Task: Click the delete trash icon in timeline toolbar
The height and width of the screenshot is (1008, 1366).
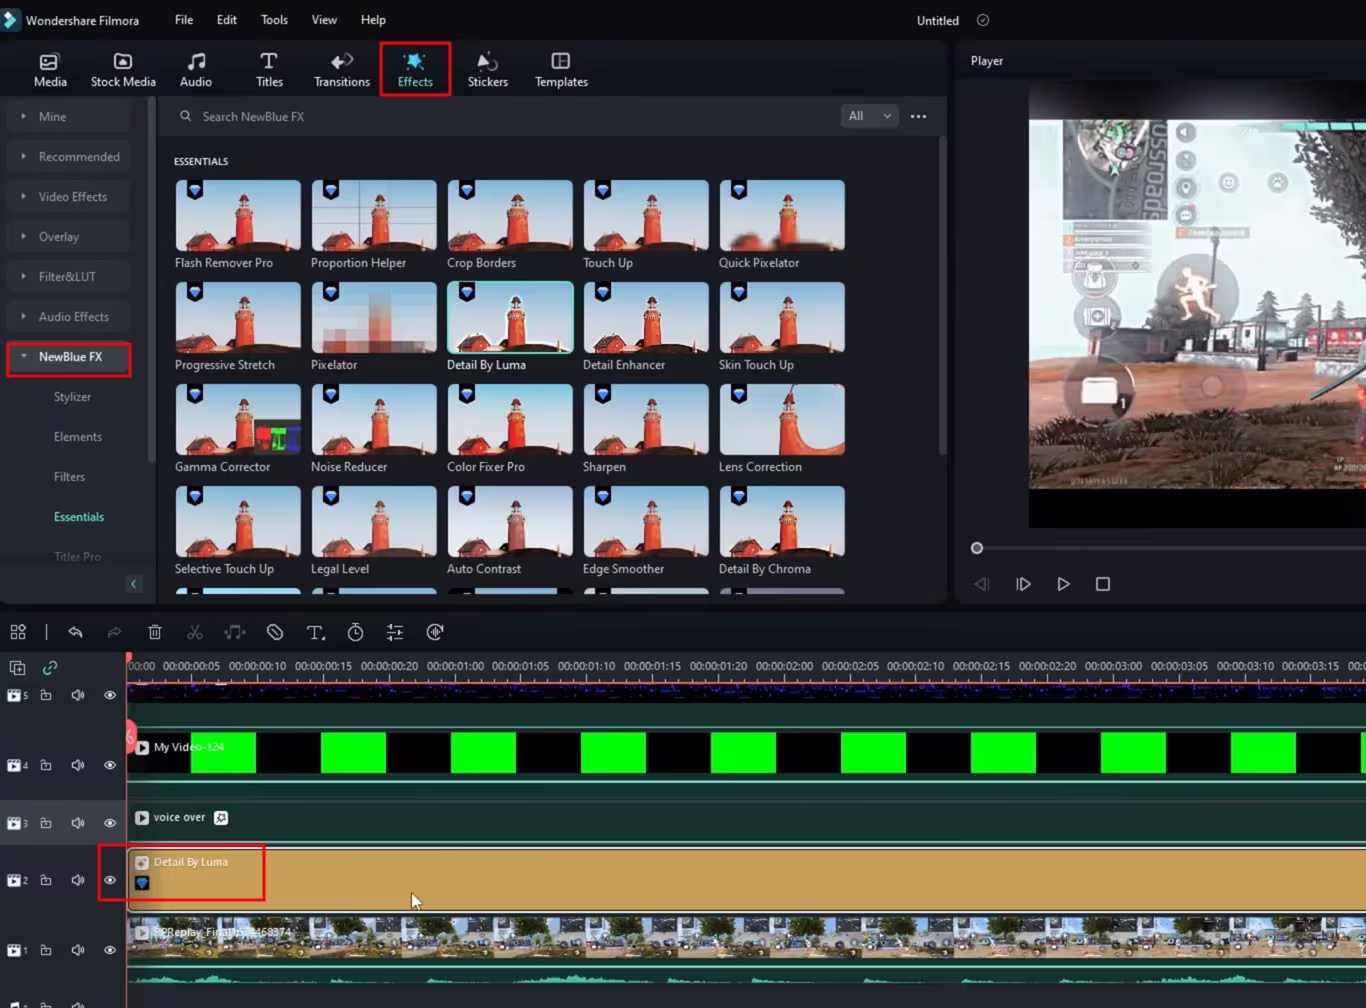Action: (155, 632)
